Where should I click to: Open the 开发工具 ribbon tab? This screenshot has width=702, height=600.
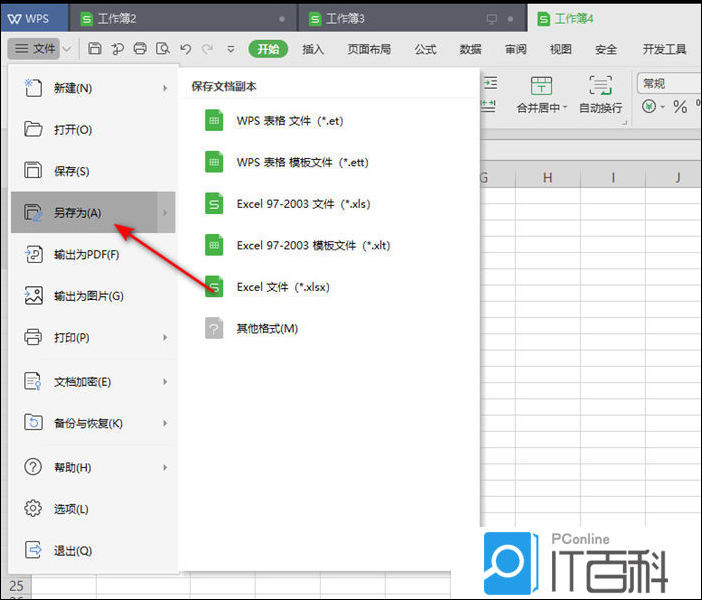pyautogui.click(x=664, y=49)
